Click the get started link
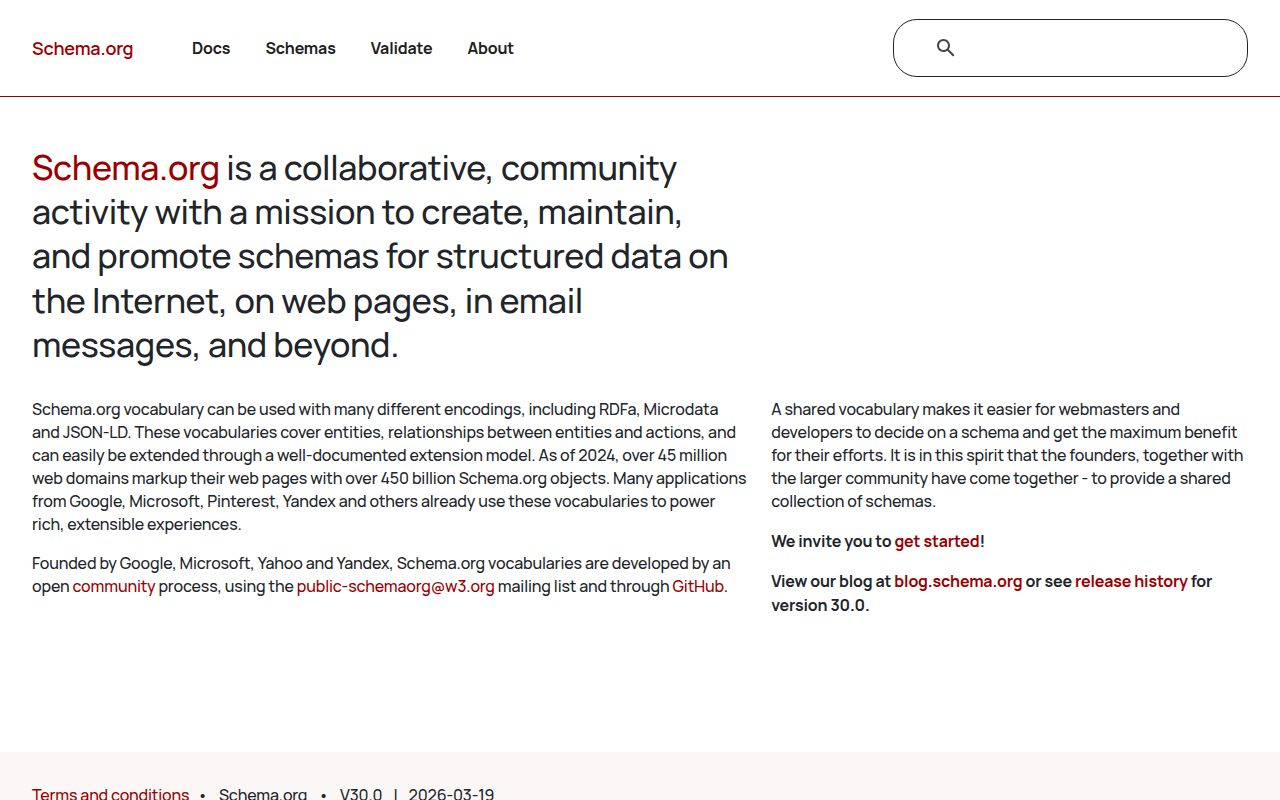 click(x=937, y=541)
